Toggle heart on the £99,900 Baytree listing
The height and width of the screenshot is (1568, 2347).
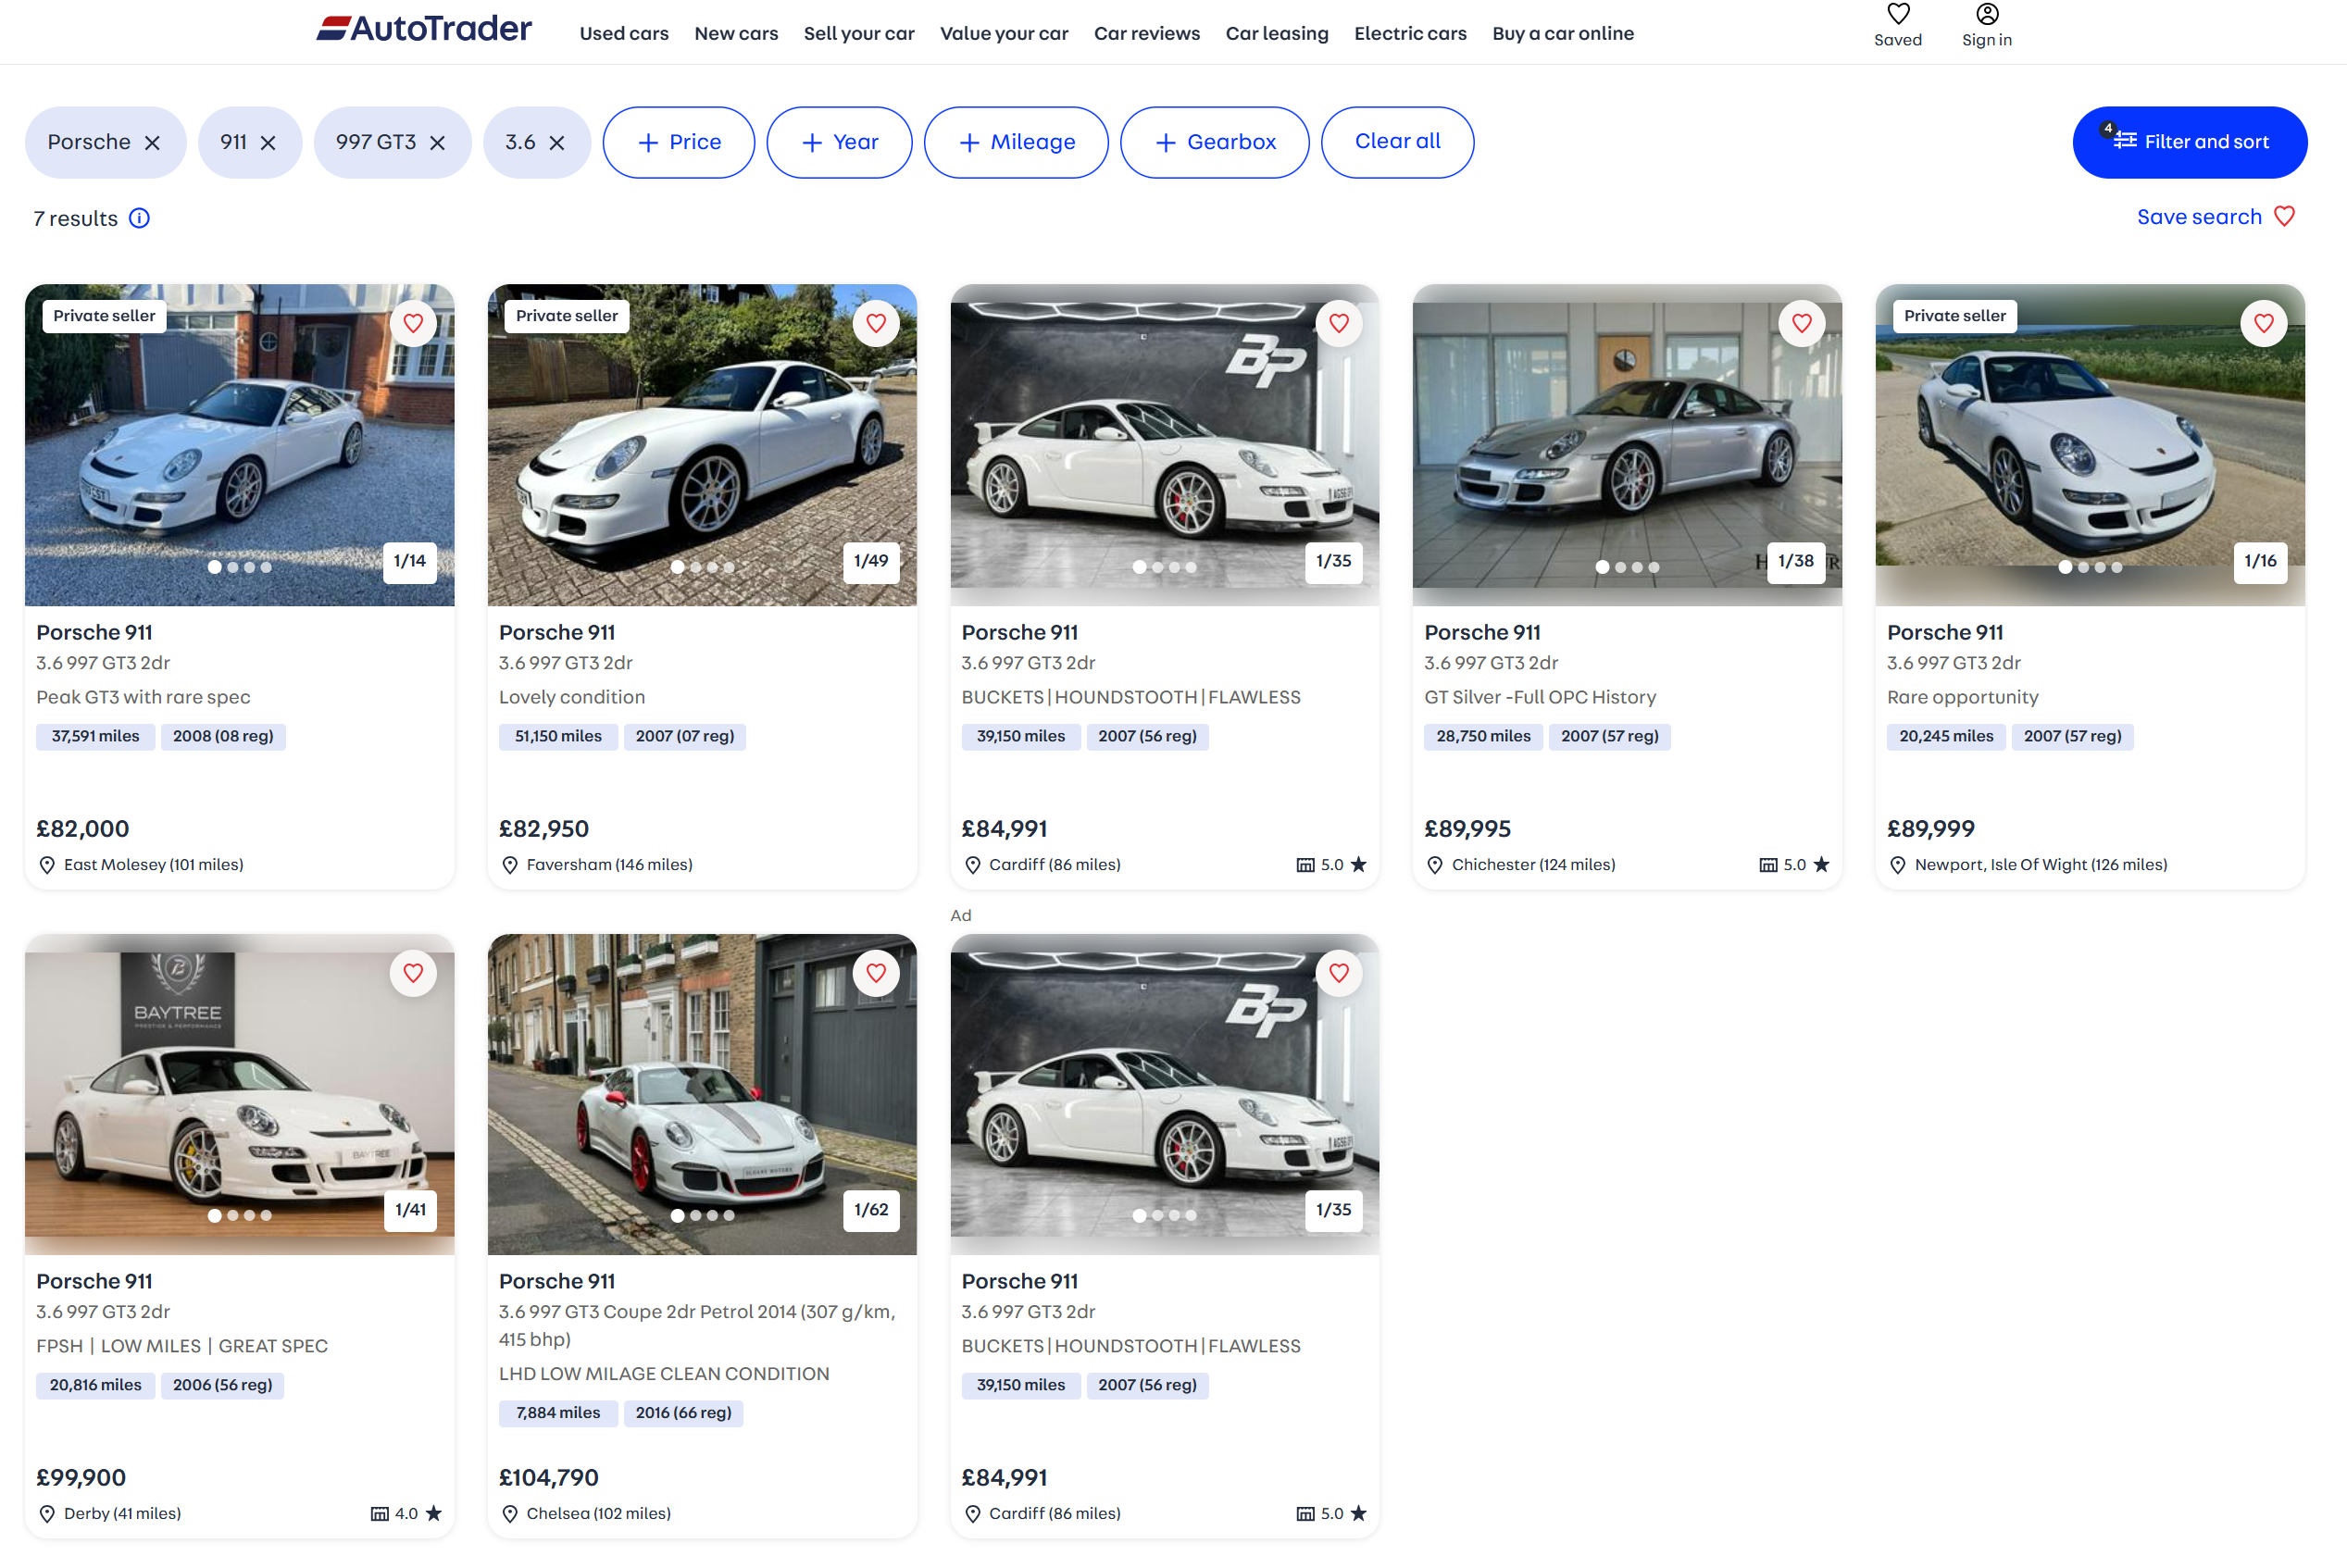point(413,972)
